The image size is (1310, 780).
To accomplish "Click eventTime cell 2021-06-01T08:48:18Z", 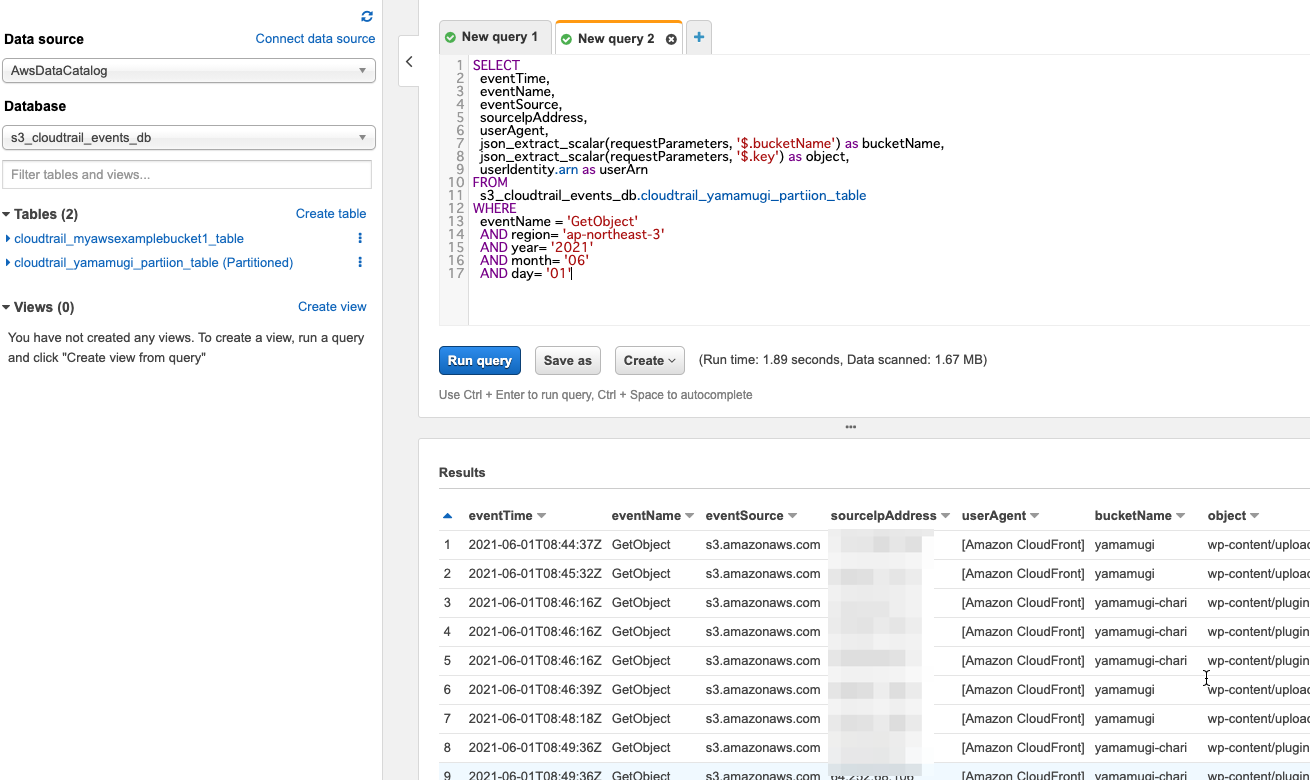I will (535, 719).
